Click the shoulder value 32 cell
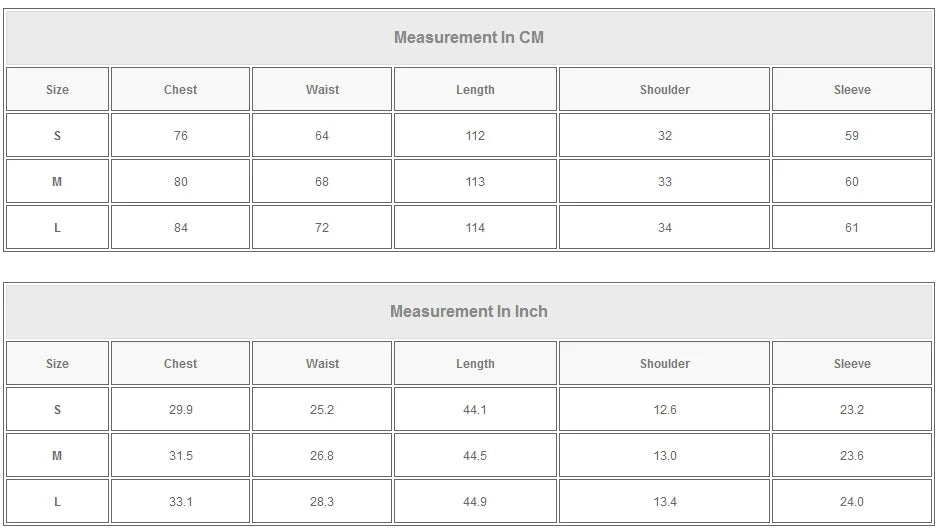The width and height of the screenshot is (939, 532). pyautogui.click(x=665, y=136)
